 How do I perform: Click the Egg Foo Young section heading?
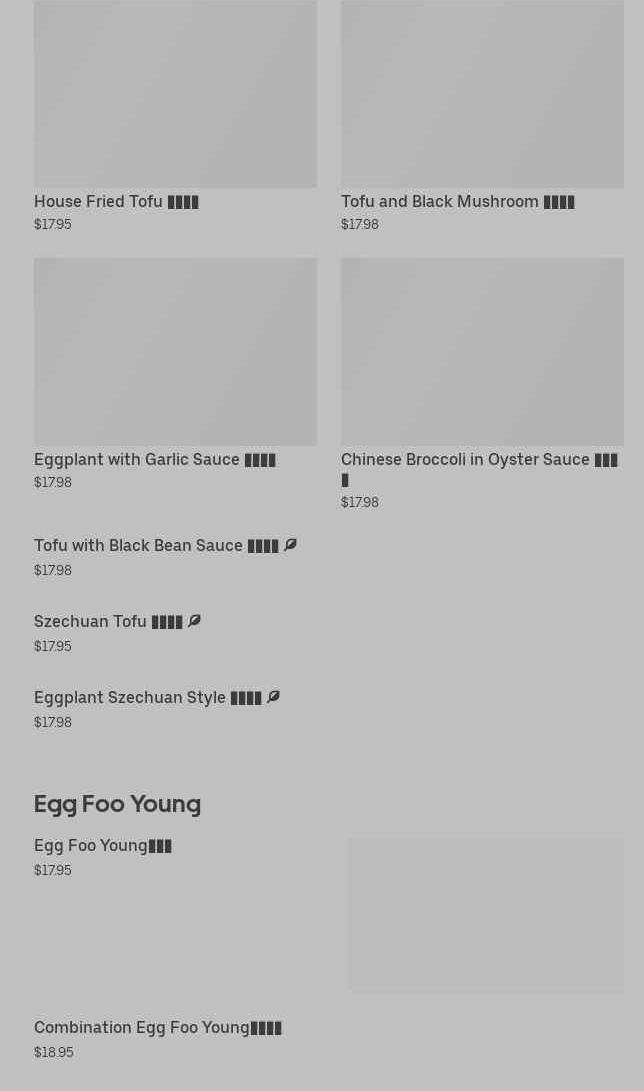[117, 803]
